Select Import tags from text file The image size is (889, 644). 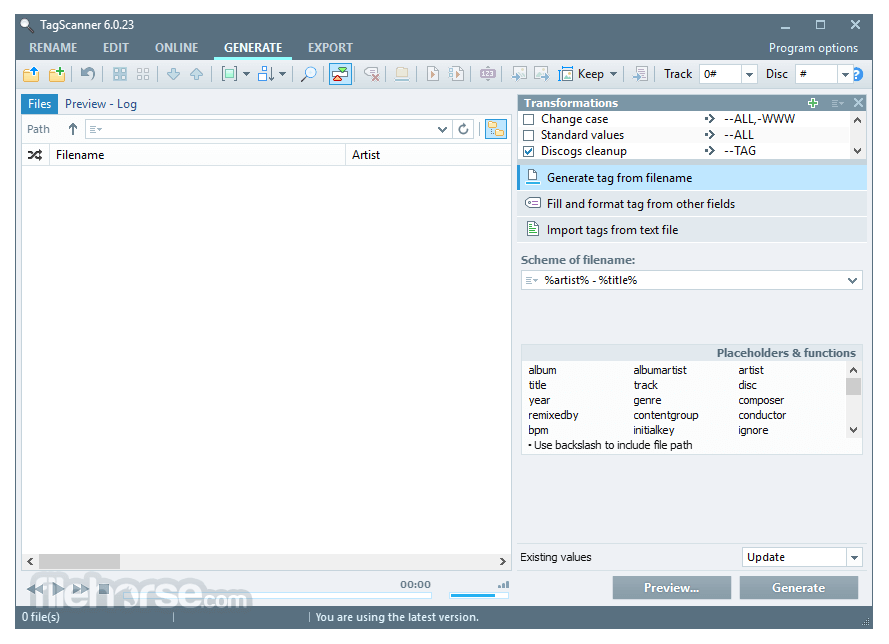(x=692, y=230)
